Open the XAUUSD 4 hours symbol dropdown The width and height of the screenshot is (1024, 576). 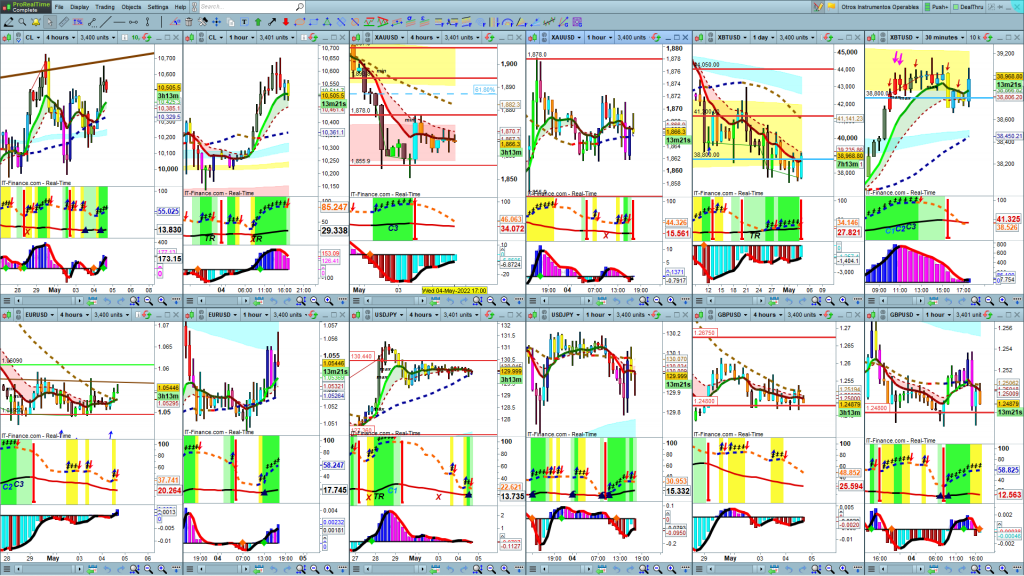tap(400, 37)
